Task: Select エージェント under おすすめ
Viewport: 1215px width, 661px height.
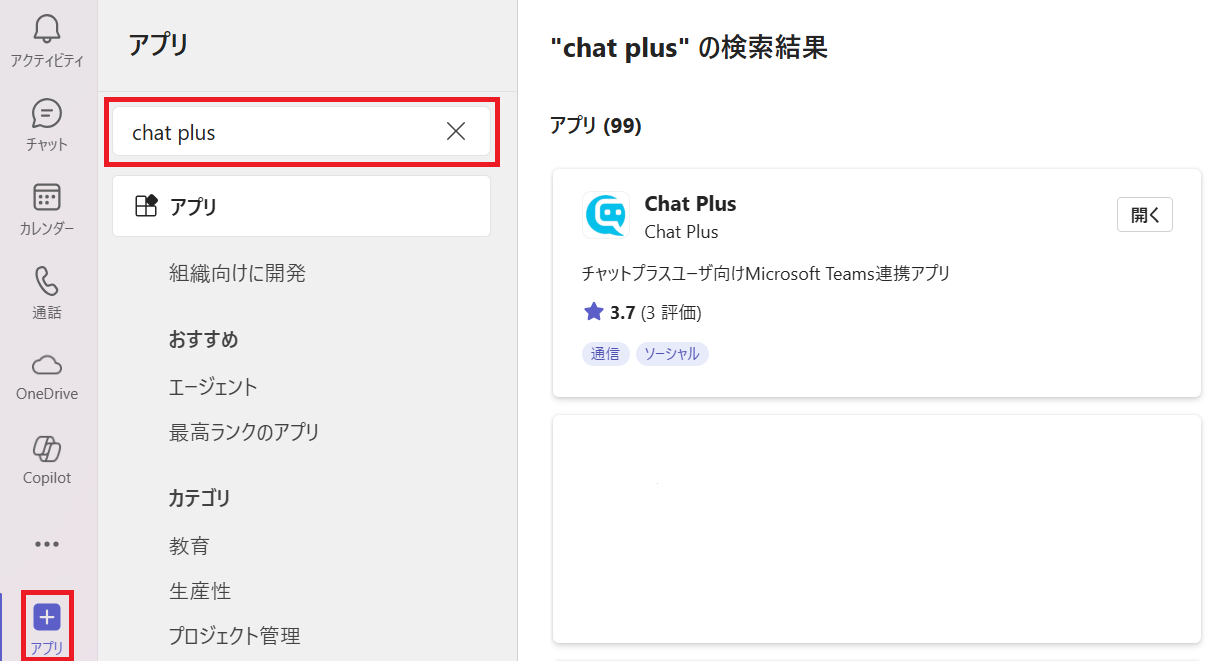Action: pos(213,387)
